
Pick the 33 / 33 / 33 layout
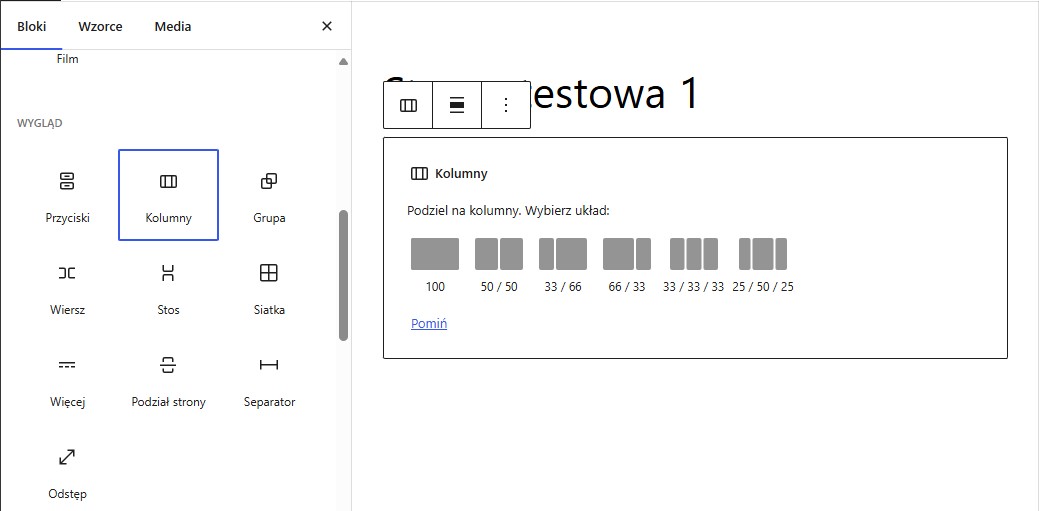[693, 255]
